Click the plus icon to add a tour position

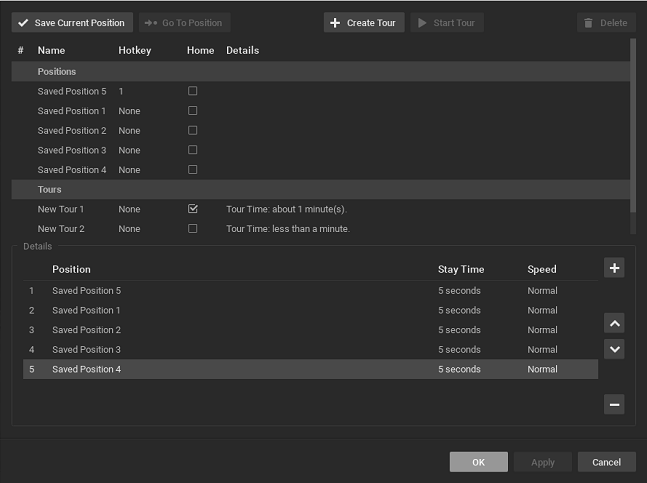[x=614, y=268]
